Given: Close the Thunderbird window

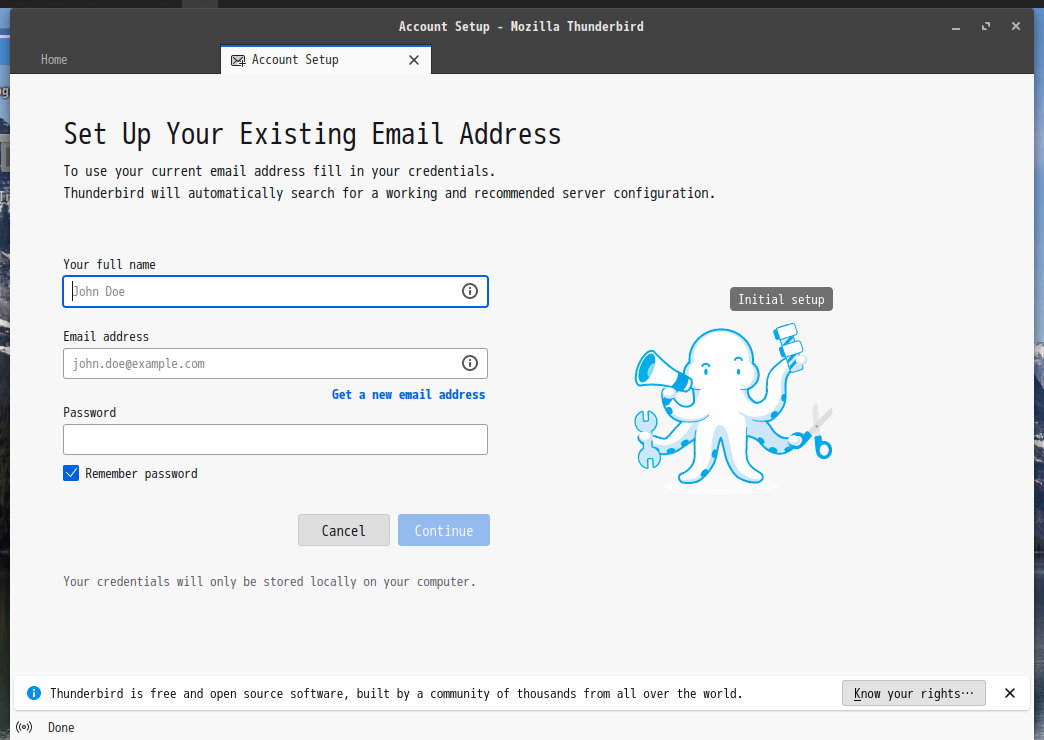Looking at the screenshot, I should coord(1015,27).
